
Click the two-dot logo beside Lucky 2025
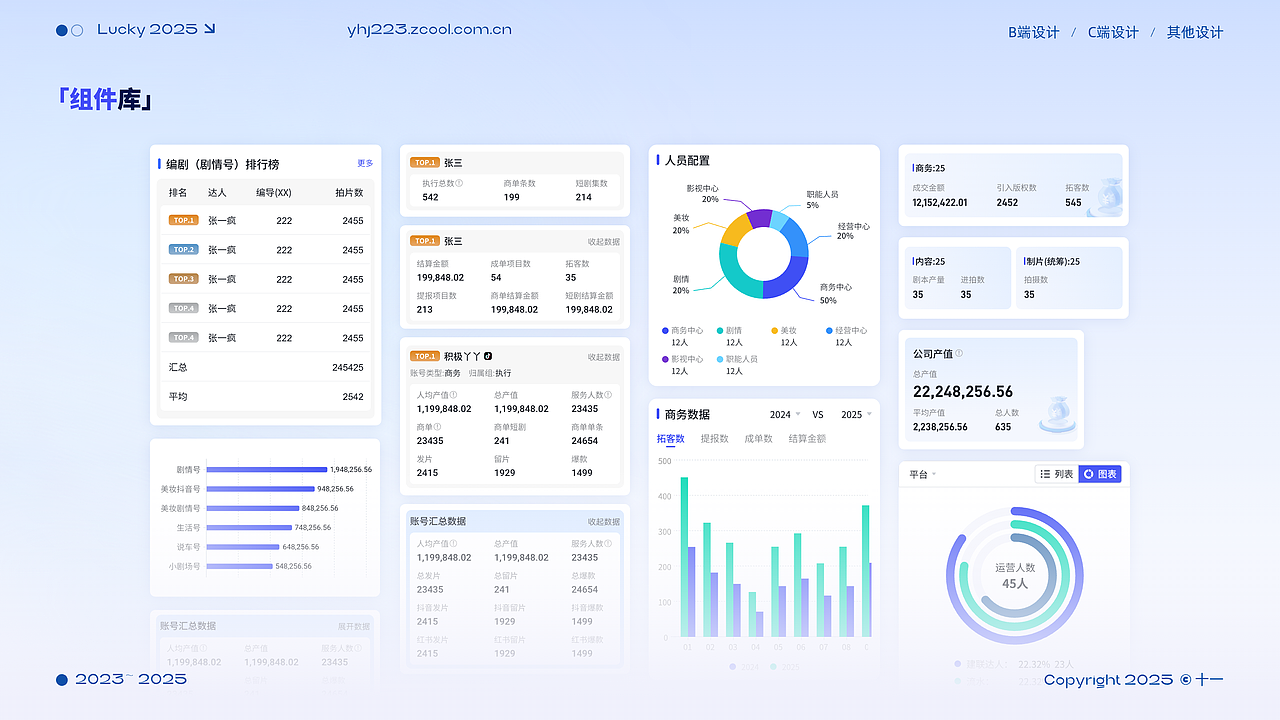point(69,30)
